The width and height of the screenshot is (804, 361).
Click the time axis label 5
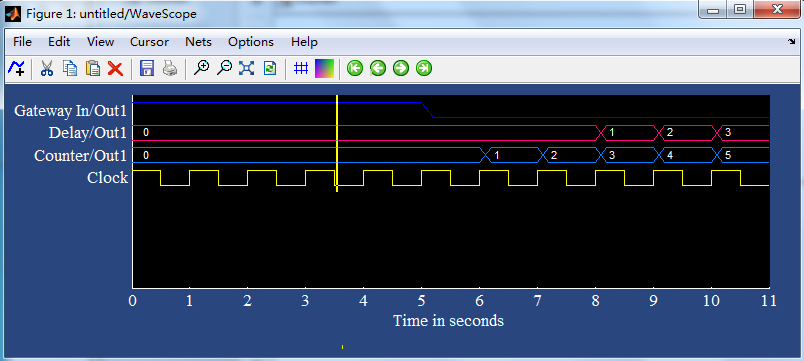421,300
